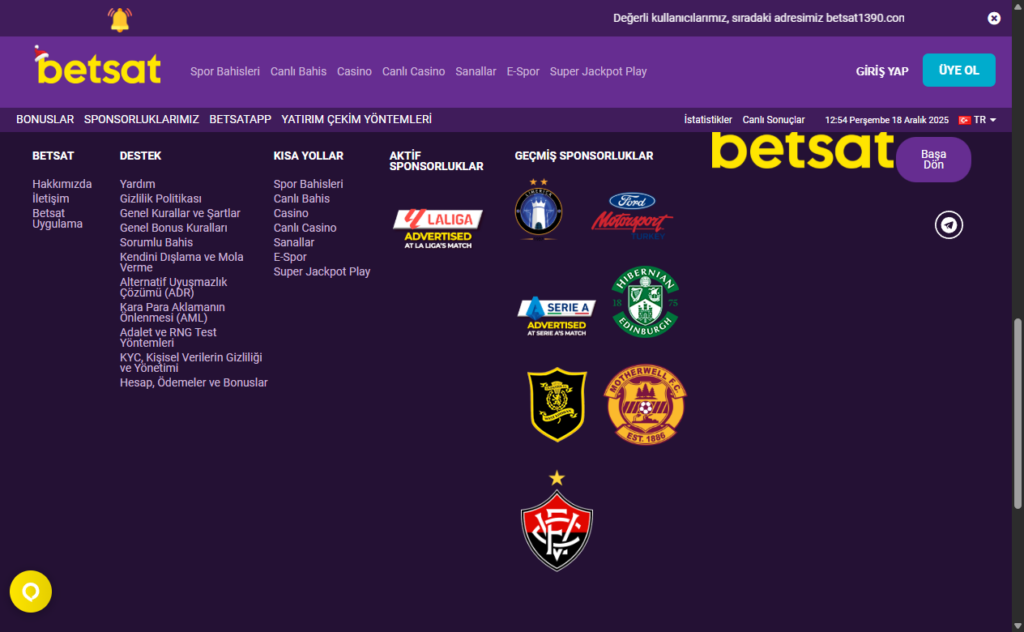This screenshot has width=1024, height=632.
Task: Click the LaLiga sponsorship logo
Action: (x=438, y=229)
